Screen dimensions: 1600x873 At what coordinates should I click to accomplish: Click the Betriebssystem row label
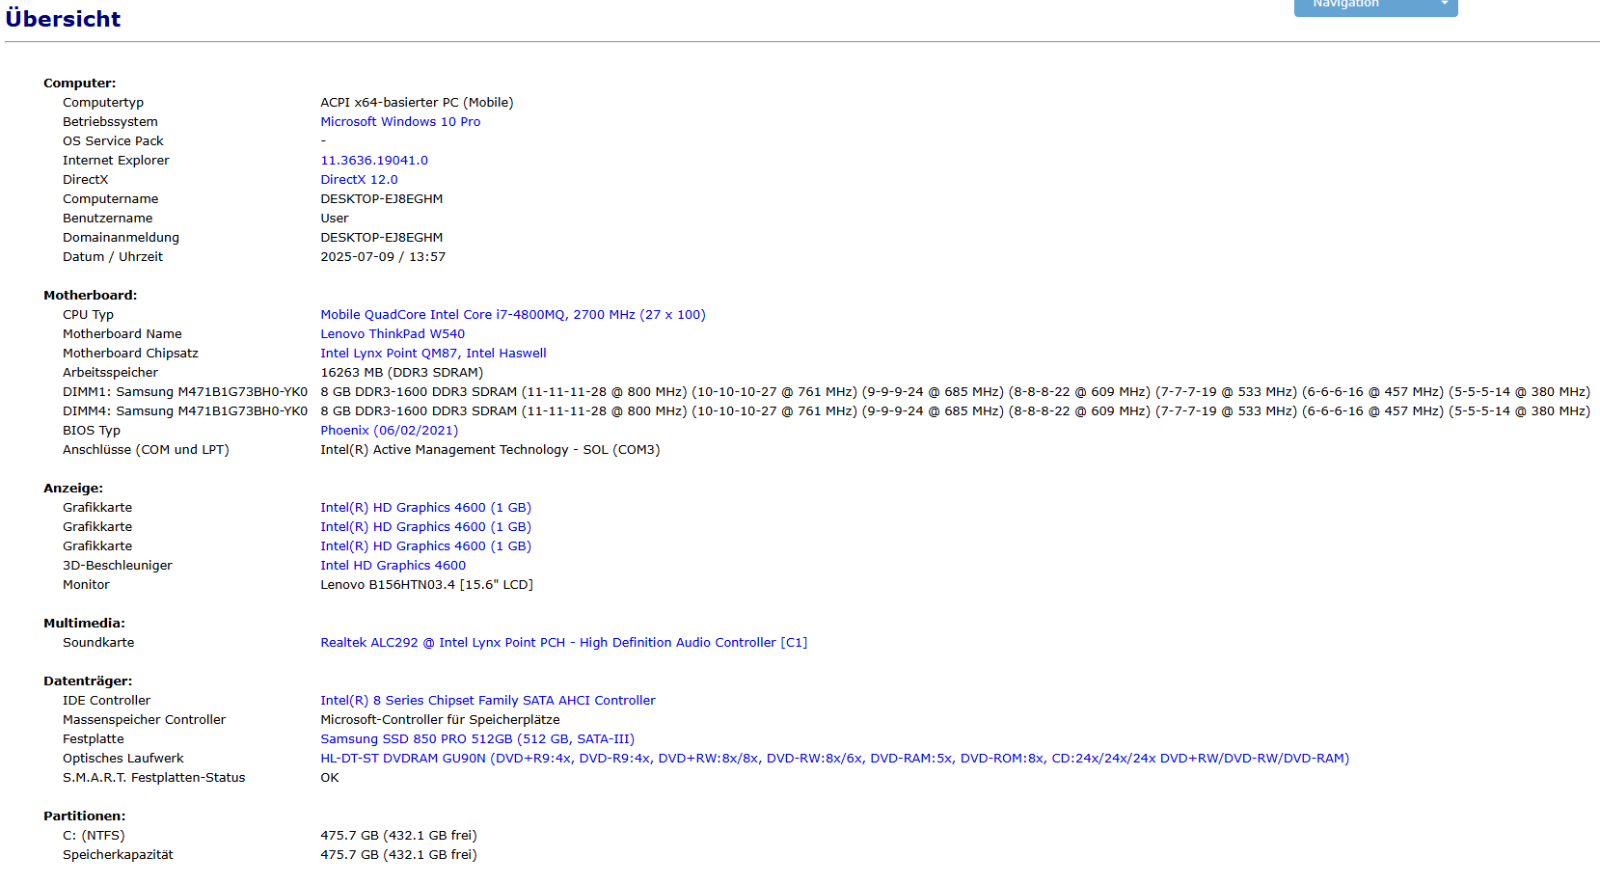click(110, 122)
